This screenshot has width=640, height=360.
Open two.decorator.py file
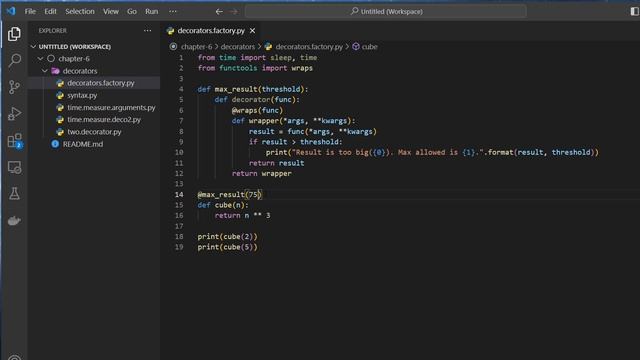click(x=94, y=132)
